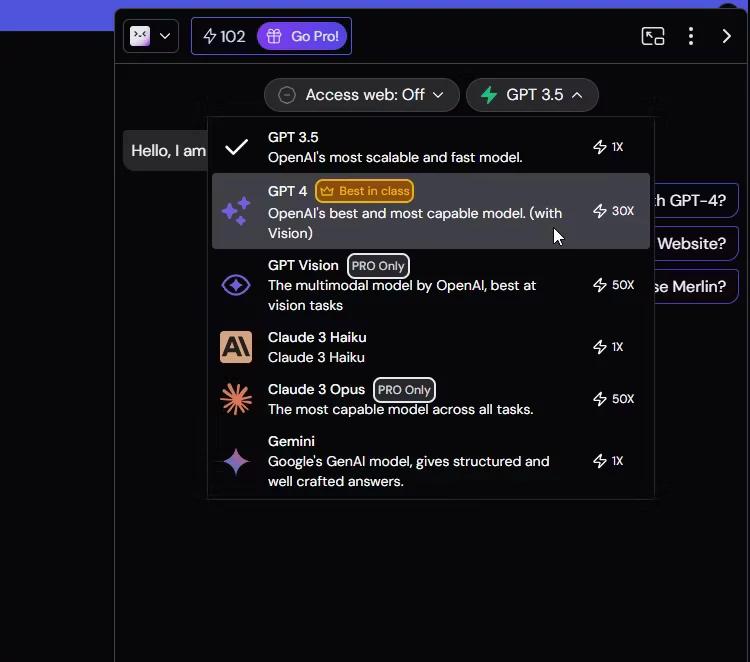
Task: Toggle the Access web Off setting
Action: [362, 95]
